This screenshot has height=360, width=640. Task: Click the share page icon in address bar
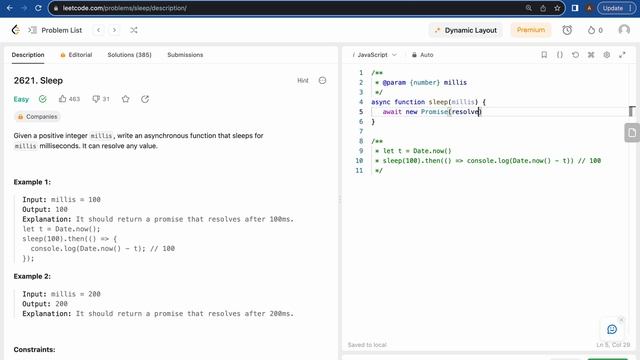click(x=543, y=8)
